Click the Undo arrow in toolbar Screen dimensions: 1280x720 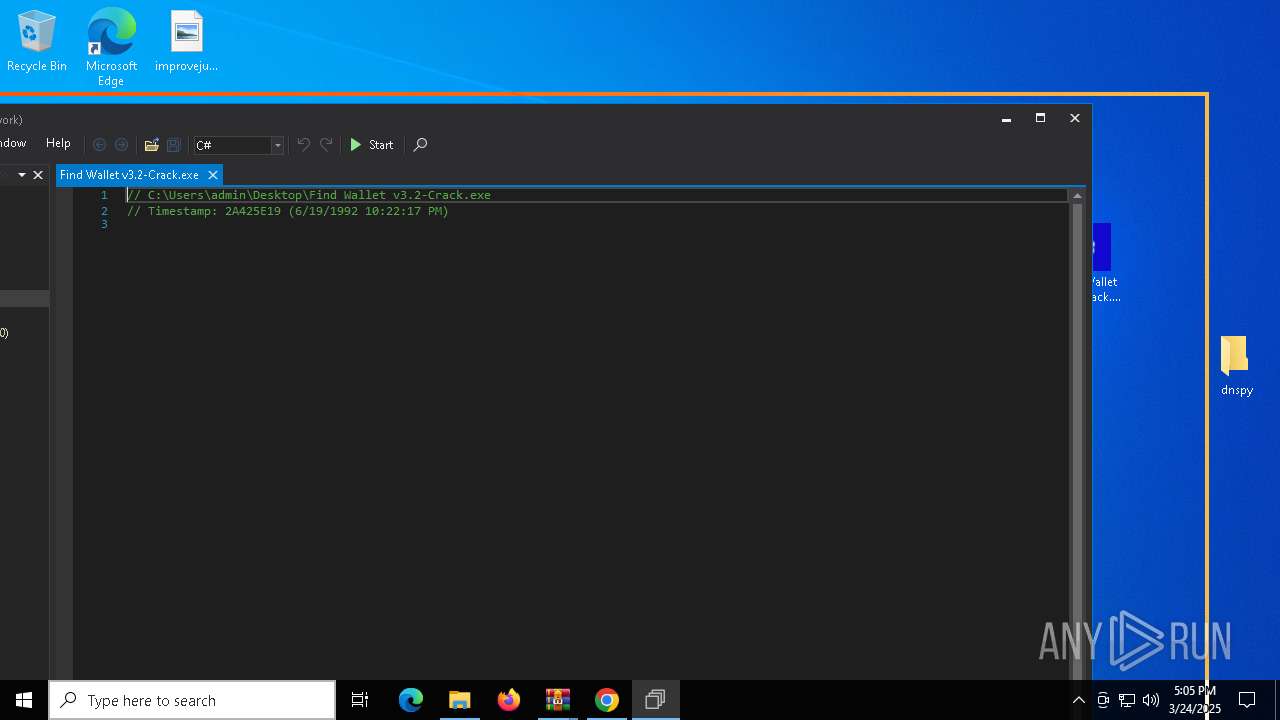304,145
